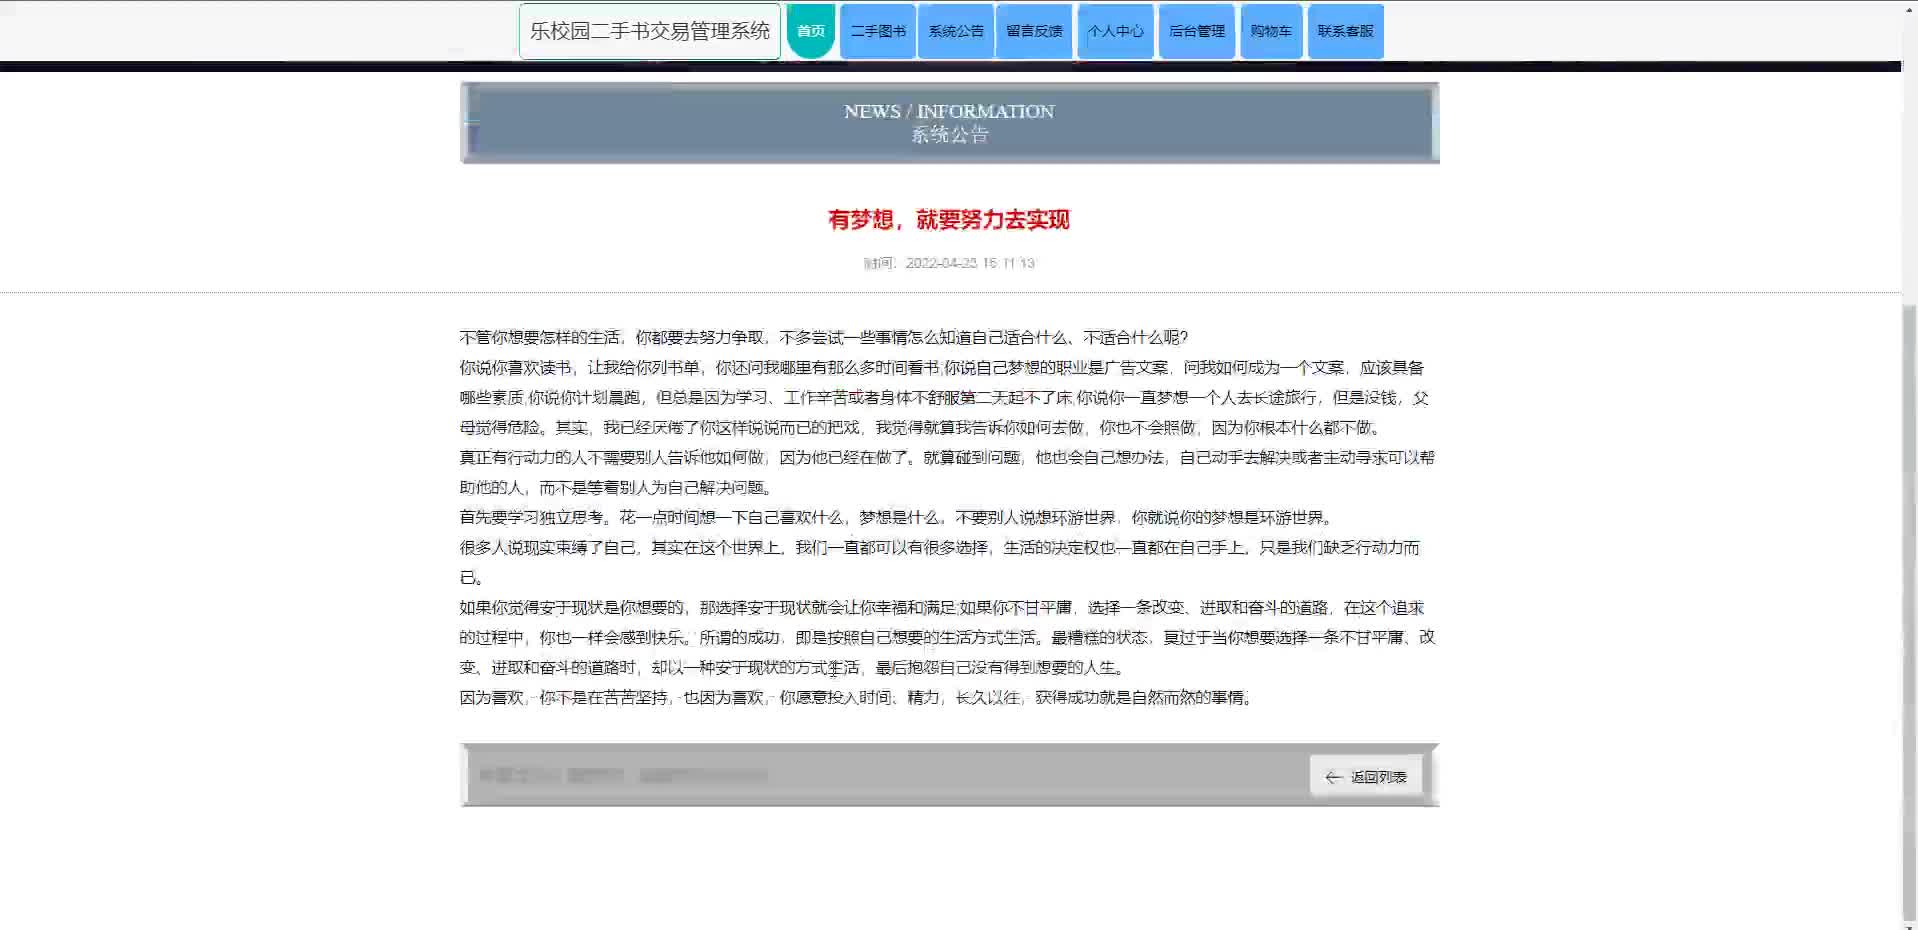Image resolution: width=1918 pixels, height=930 pixels.
Task: Click the paragraph beginning 如果你觉得安于现状
Action: (x=947, y=637)
